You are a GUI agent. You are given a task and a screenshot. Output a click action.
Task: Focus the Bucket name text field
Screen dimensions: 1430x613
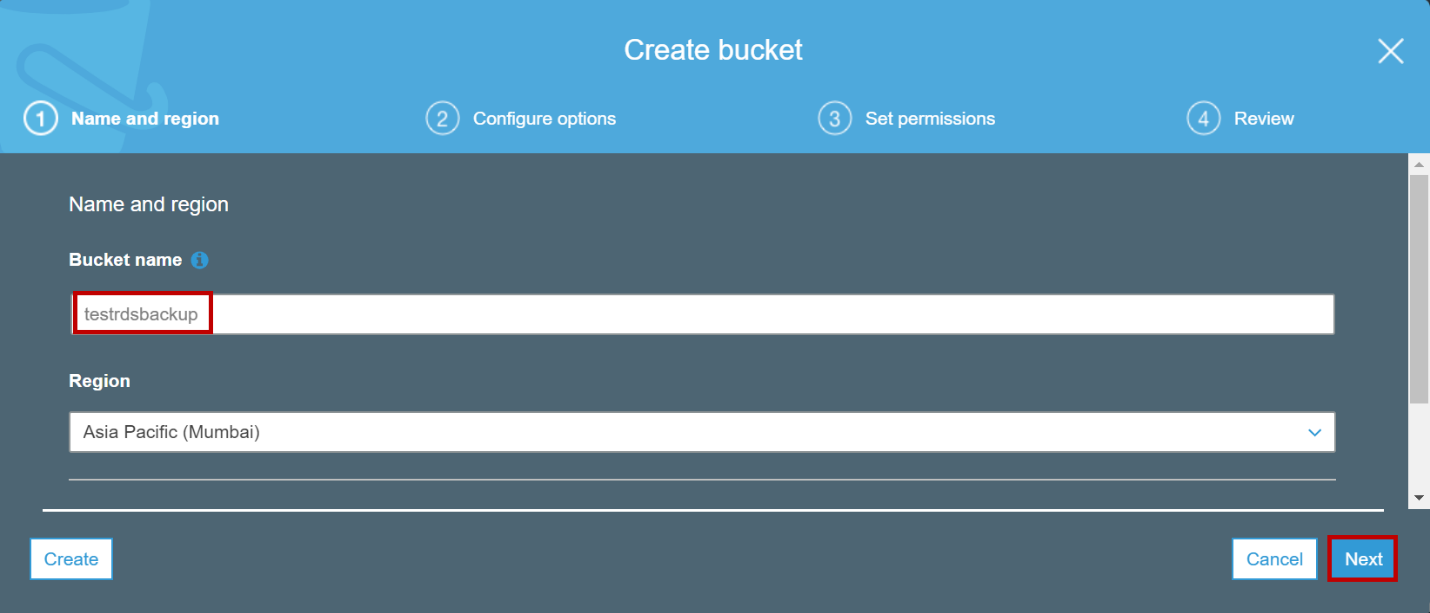coord(700,314)
